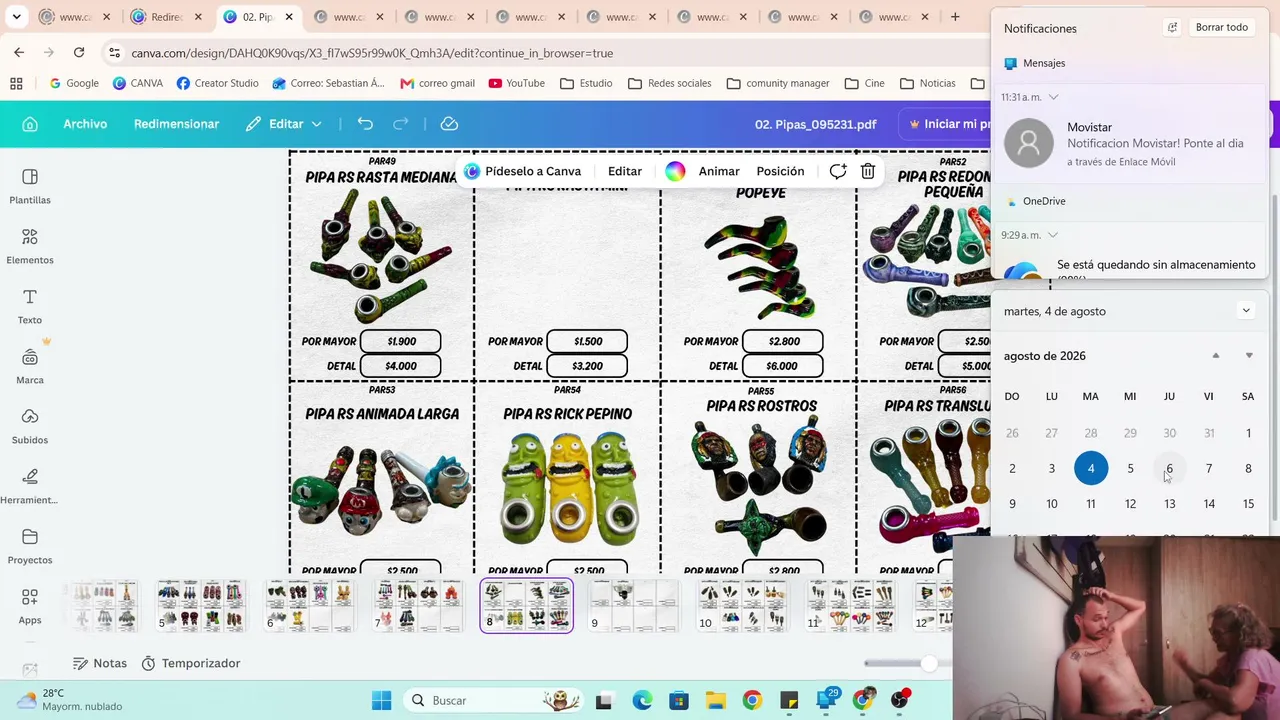This screenshot has height=720, width=1280.
Task: Click Editar in the floating toolbar
Action: (625, 171)
